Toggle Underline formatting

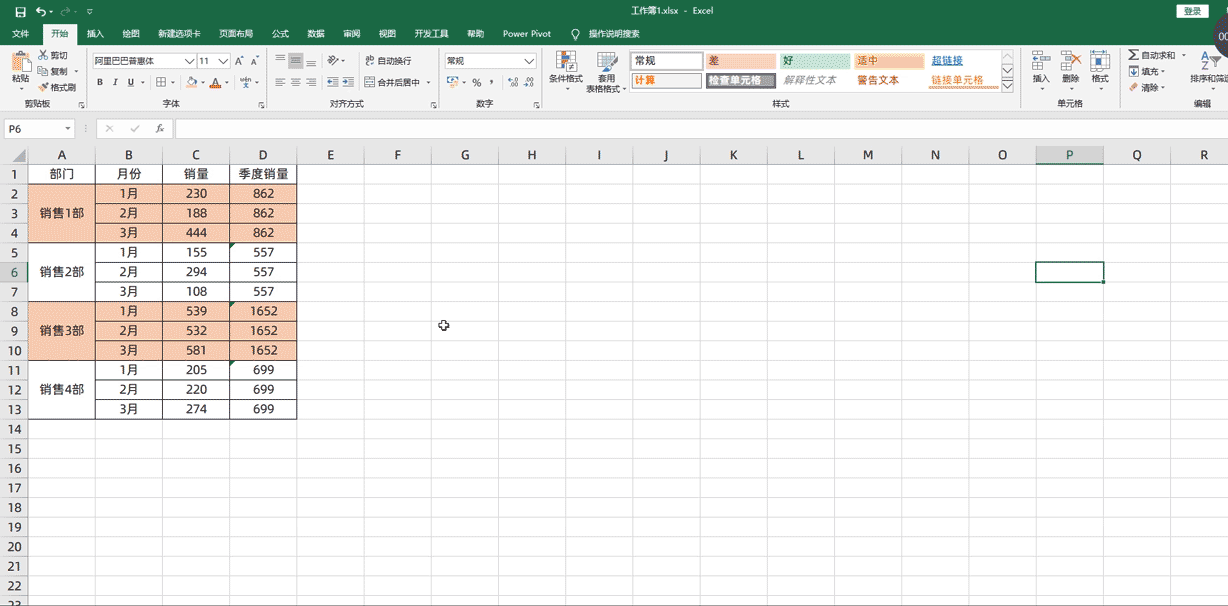click(130, 82)
